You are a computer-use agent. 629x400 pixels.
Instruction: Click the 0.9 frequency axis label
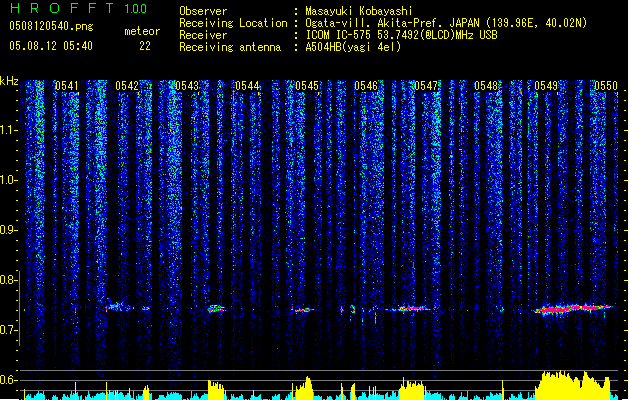pyautogui.click(x=9, y=230)
